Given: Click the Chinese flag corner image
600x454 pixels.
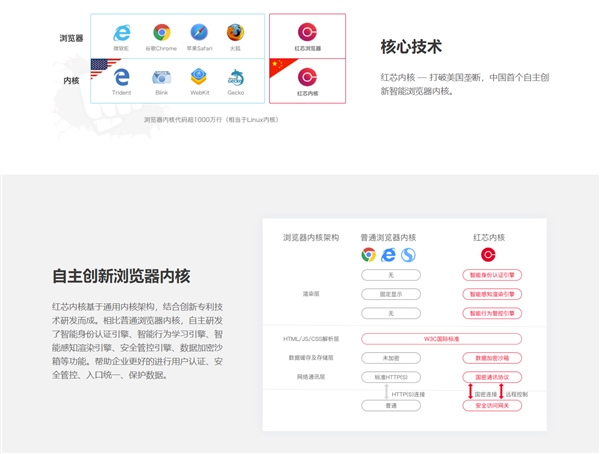Looking at the screenshot, I should (x=282, y=67).
